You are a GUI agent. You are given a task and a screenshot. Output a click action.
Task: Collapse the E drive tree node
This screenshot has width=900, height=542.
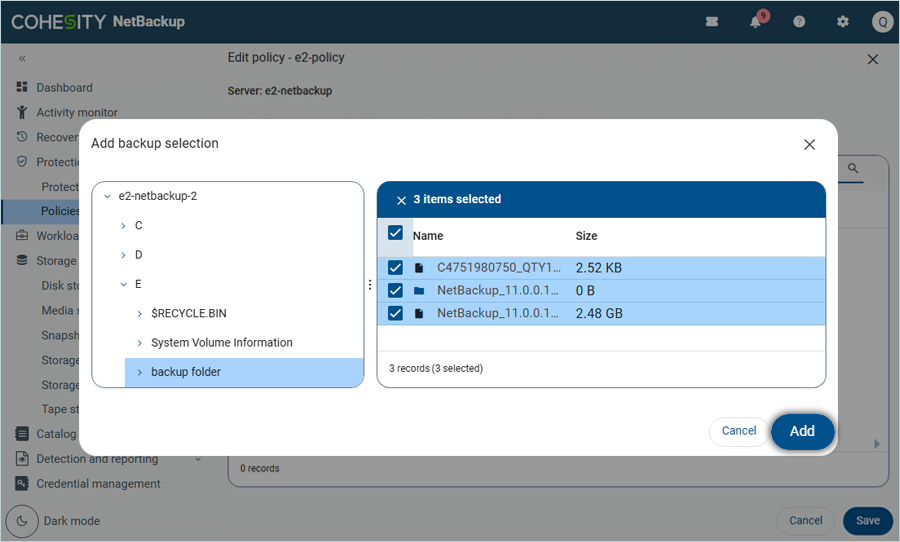(123, 284)
